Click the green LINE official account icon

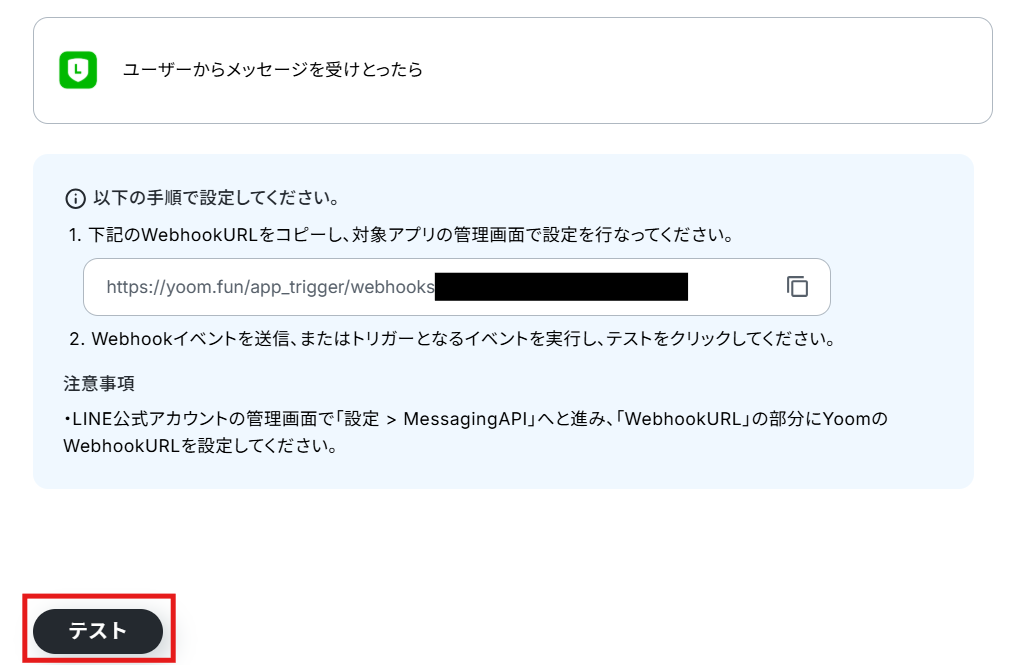pyautogui.click(x=78, y=70)
